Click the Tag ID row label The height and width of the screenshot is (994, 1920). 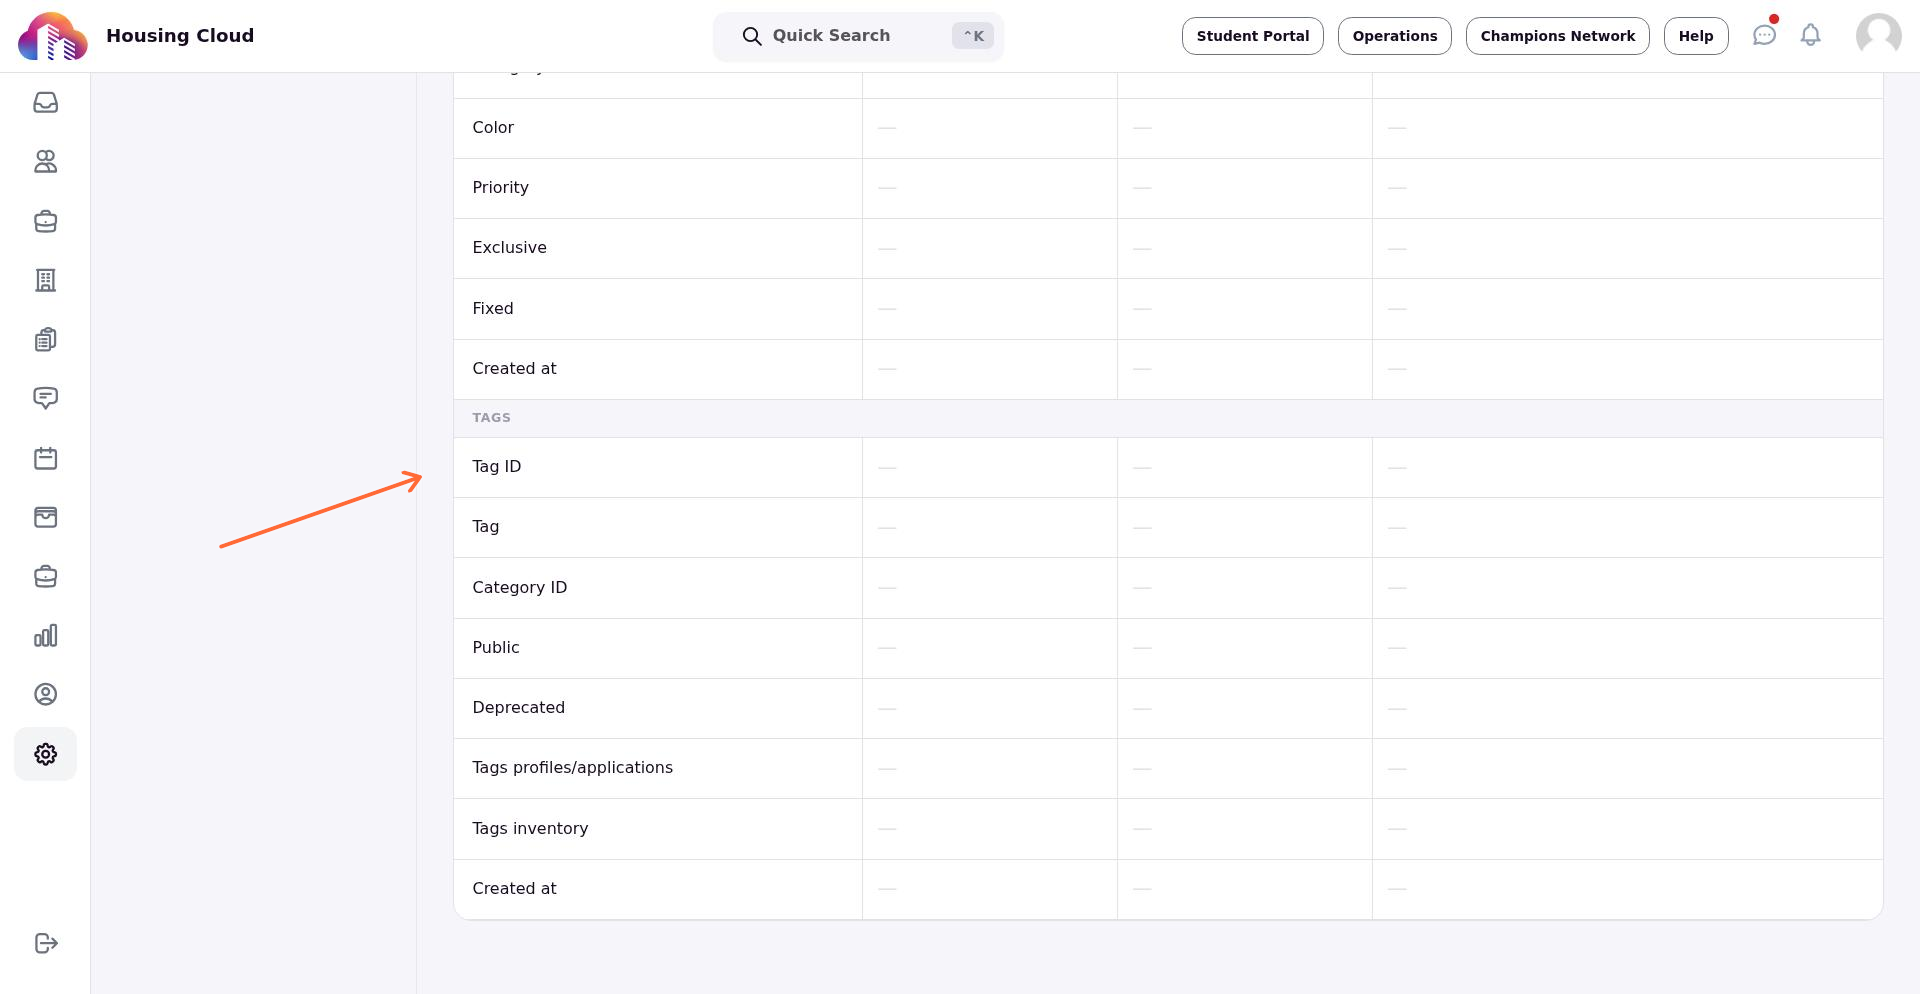pos(497,467)
